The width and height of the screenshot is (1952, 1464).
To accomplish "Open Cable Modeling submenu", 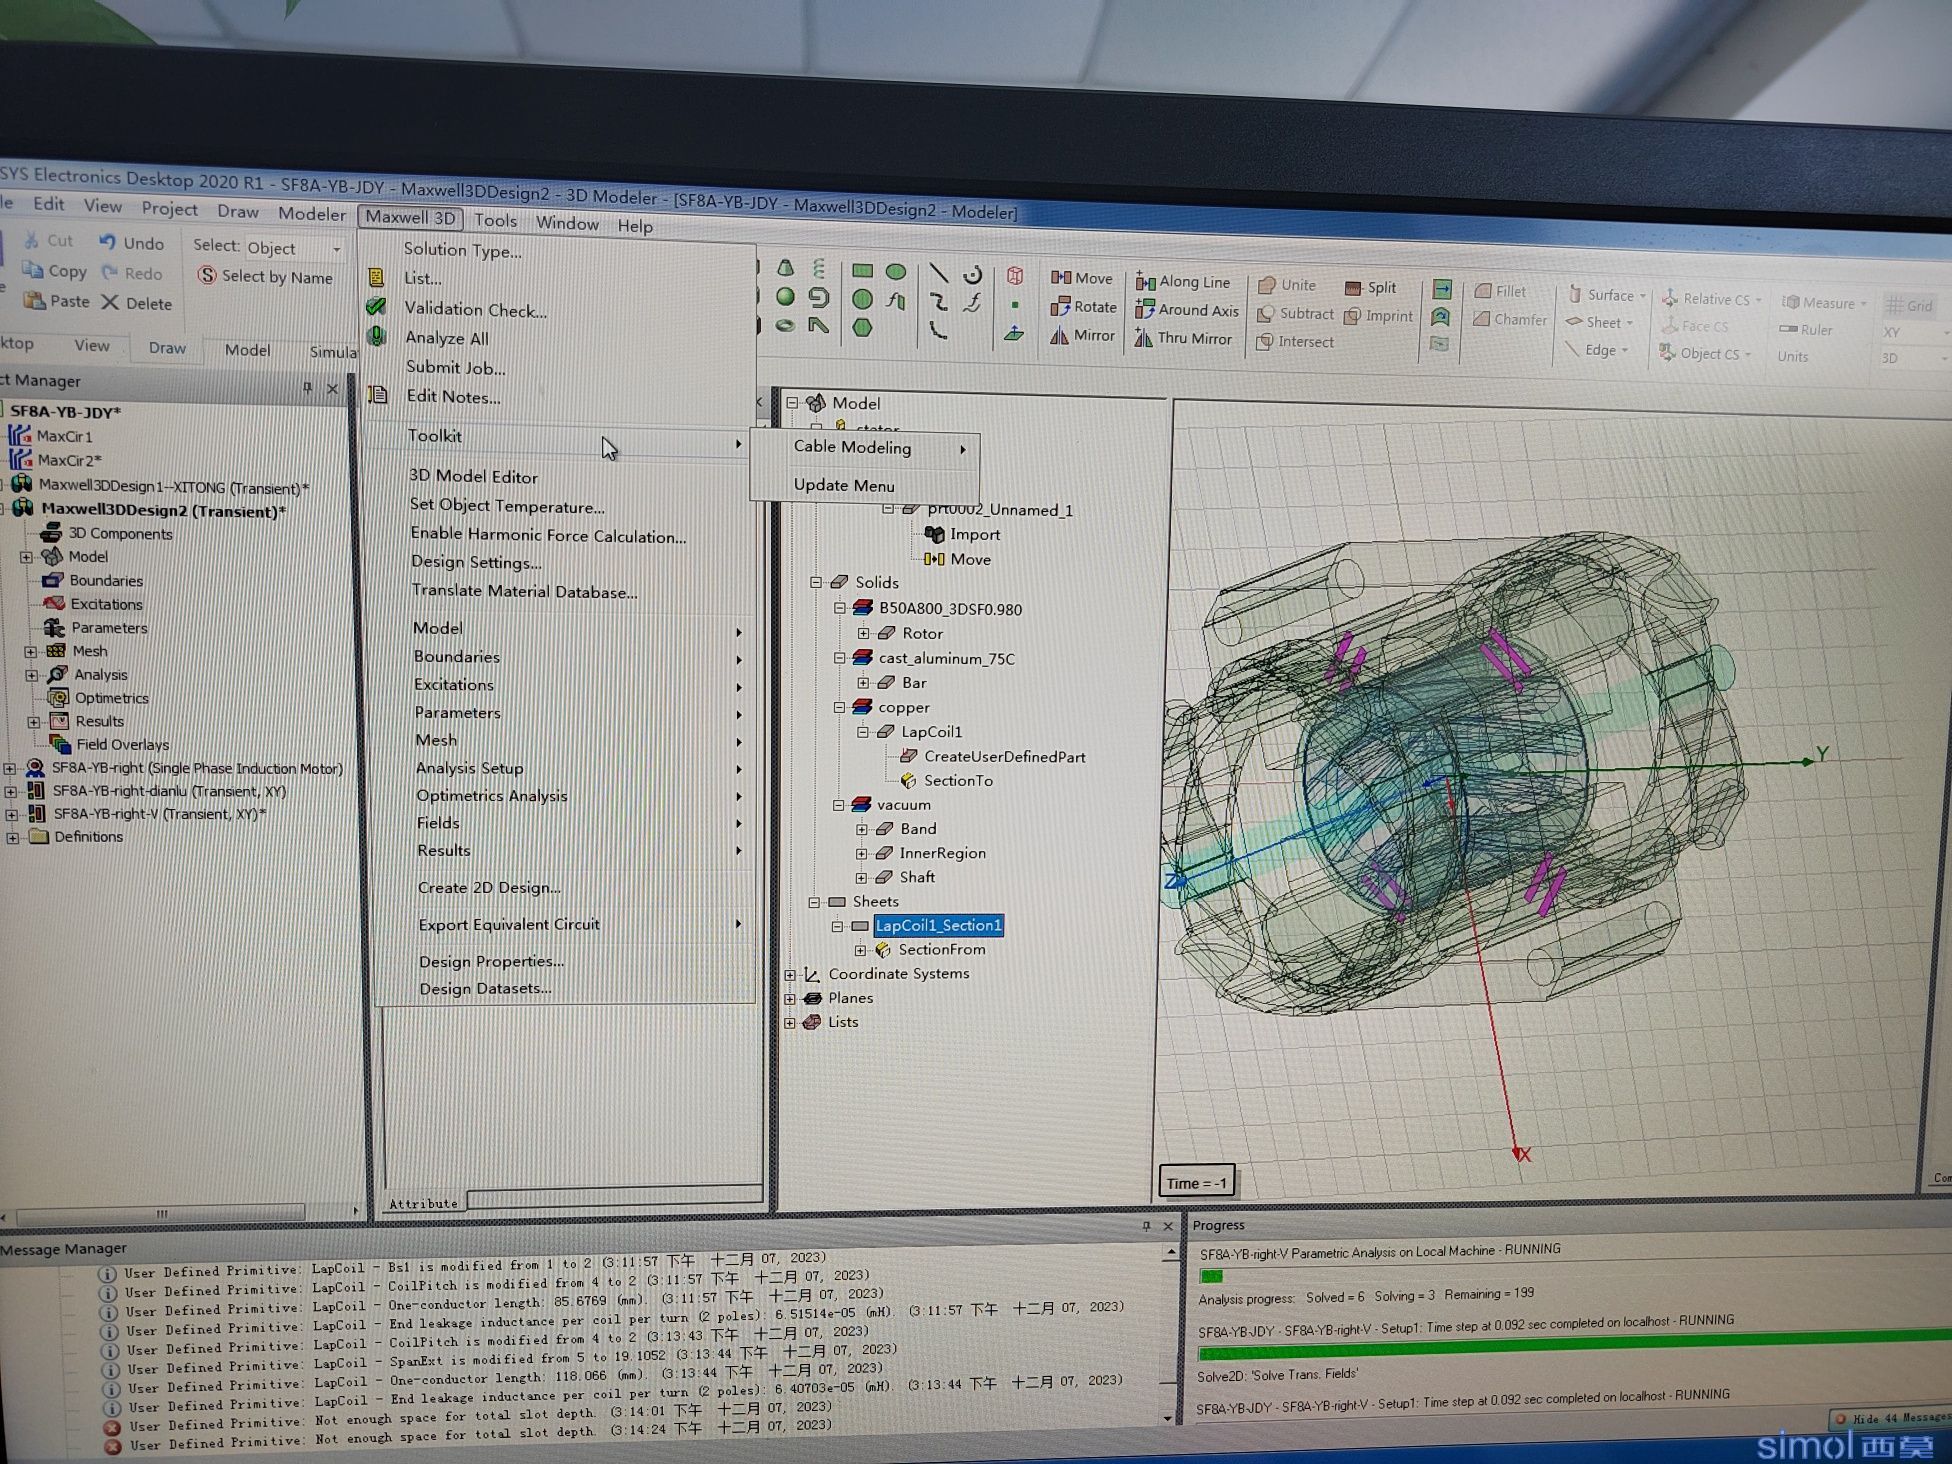I will click(x=866, y=447).
